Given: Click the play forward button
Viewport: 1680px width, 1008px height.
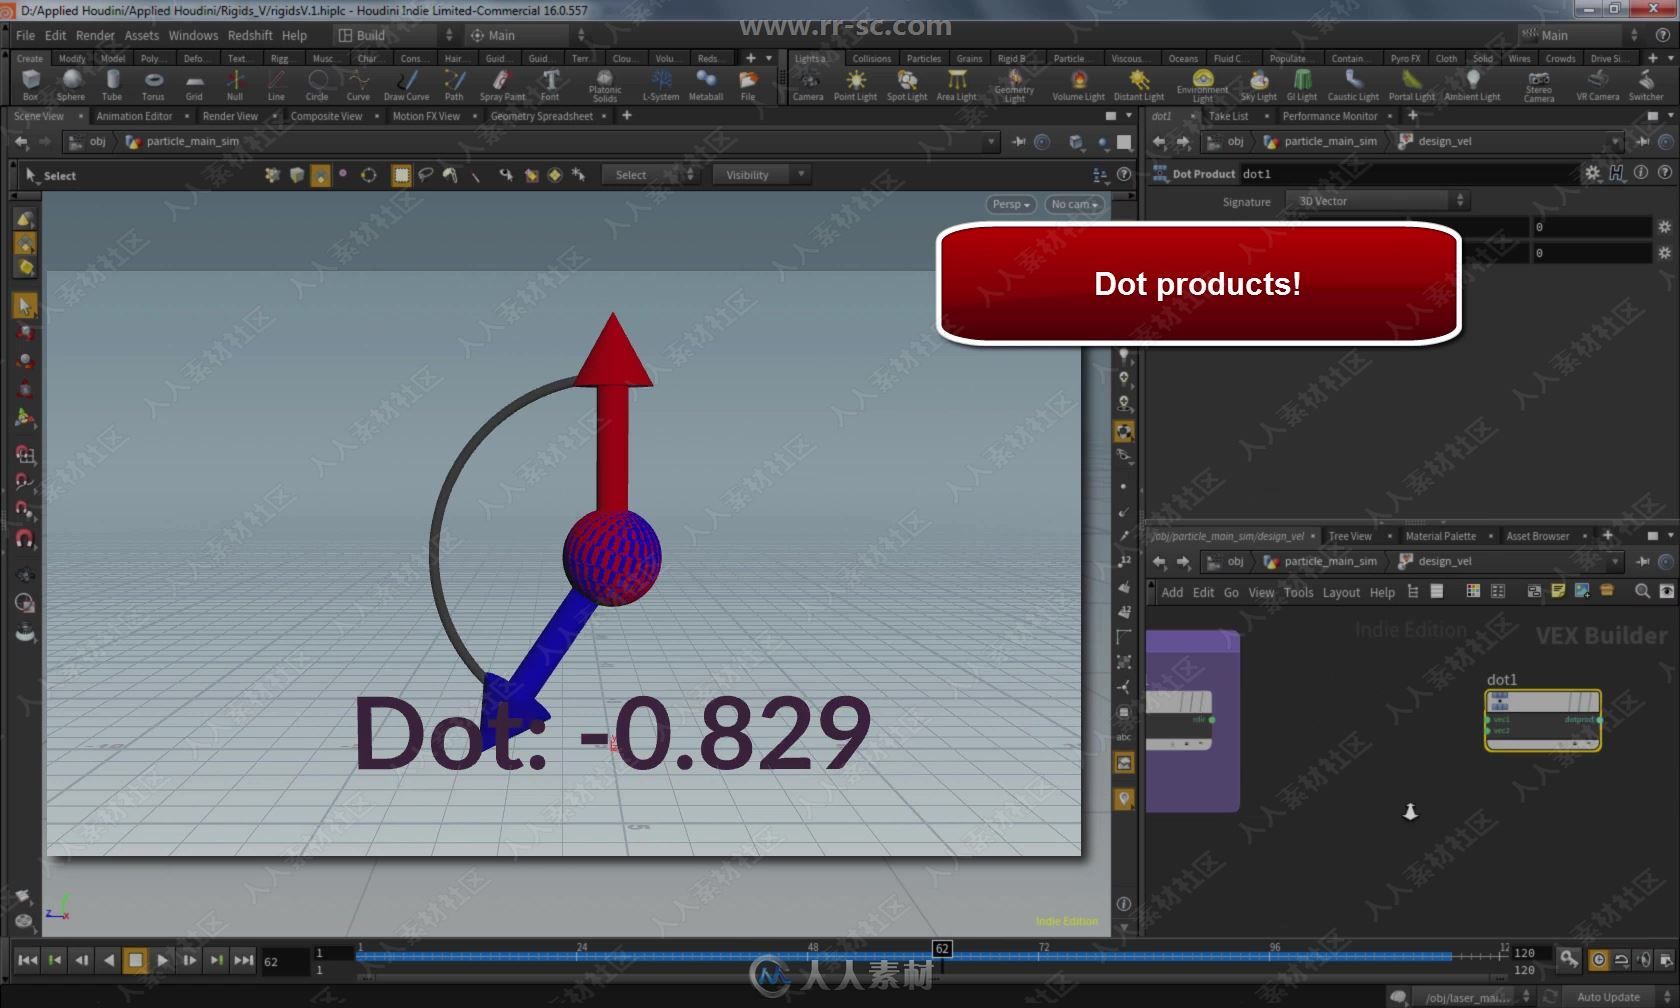Looking at the screenshot, I should 162,960.
